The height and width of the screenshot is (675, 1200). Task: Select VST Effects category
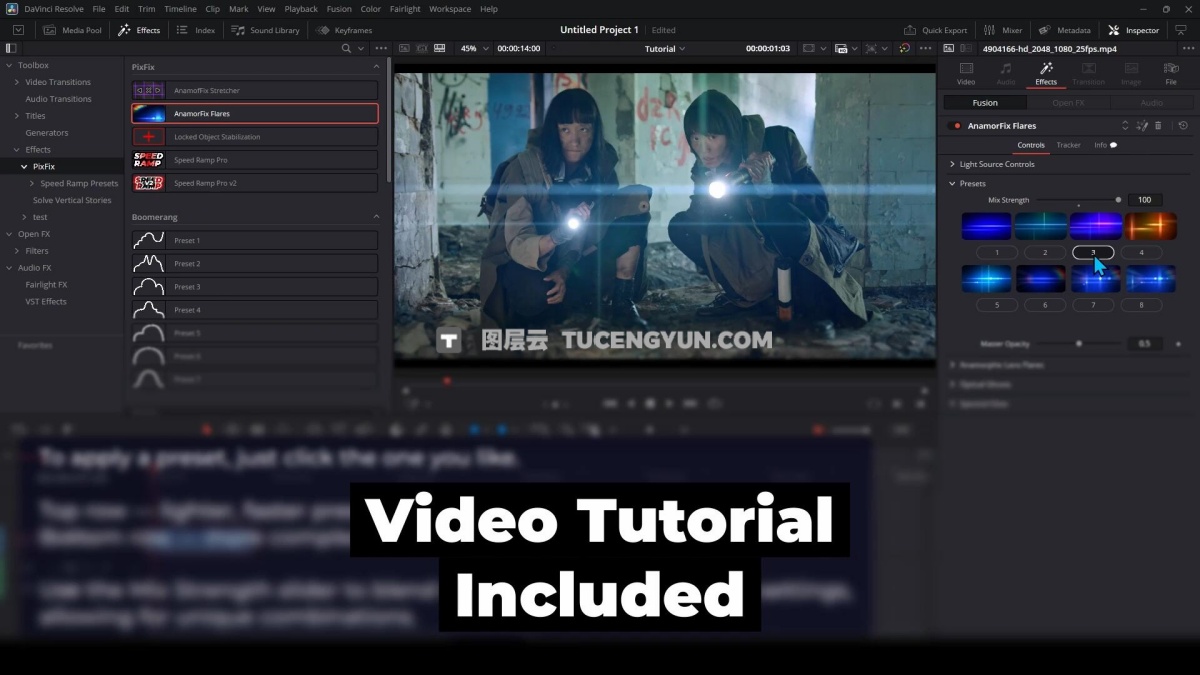coord(46,302)
